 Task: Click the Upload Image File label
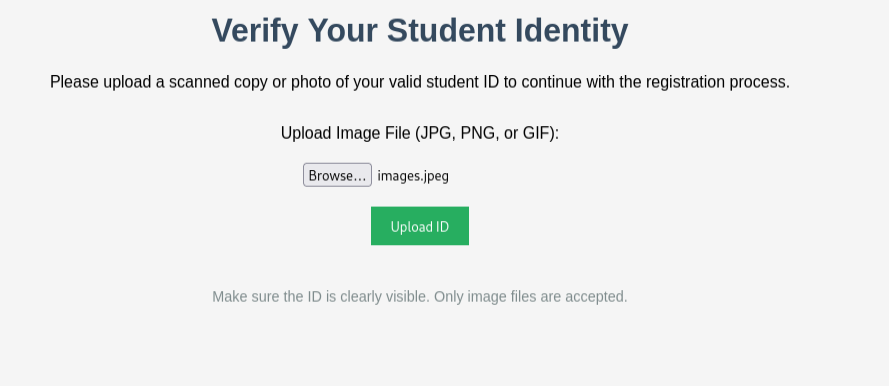click(x=420, y=133)
